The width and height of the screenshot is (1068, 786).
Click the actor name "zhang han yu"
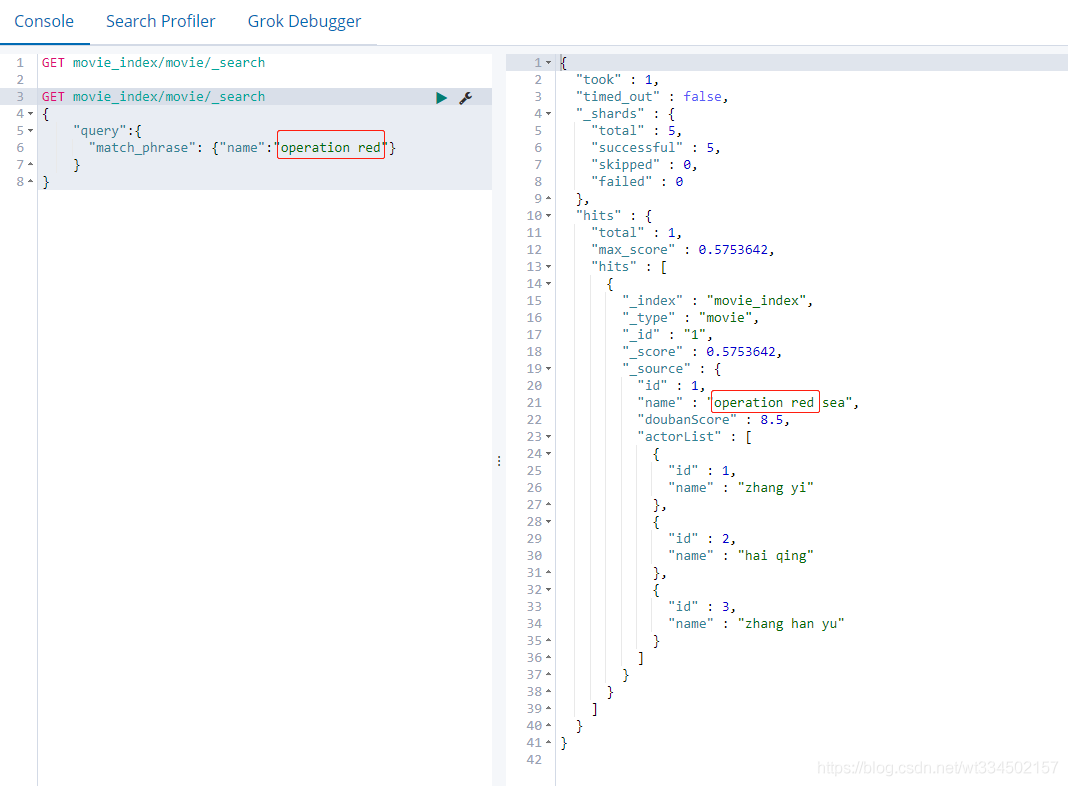(x=791, y=624)
